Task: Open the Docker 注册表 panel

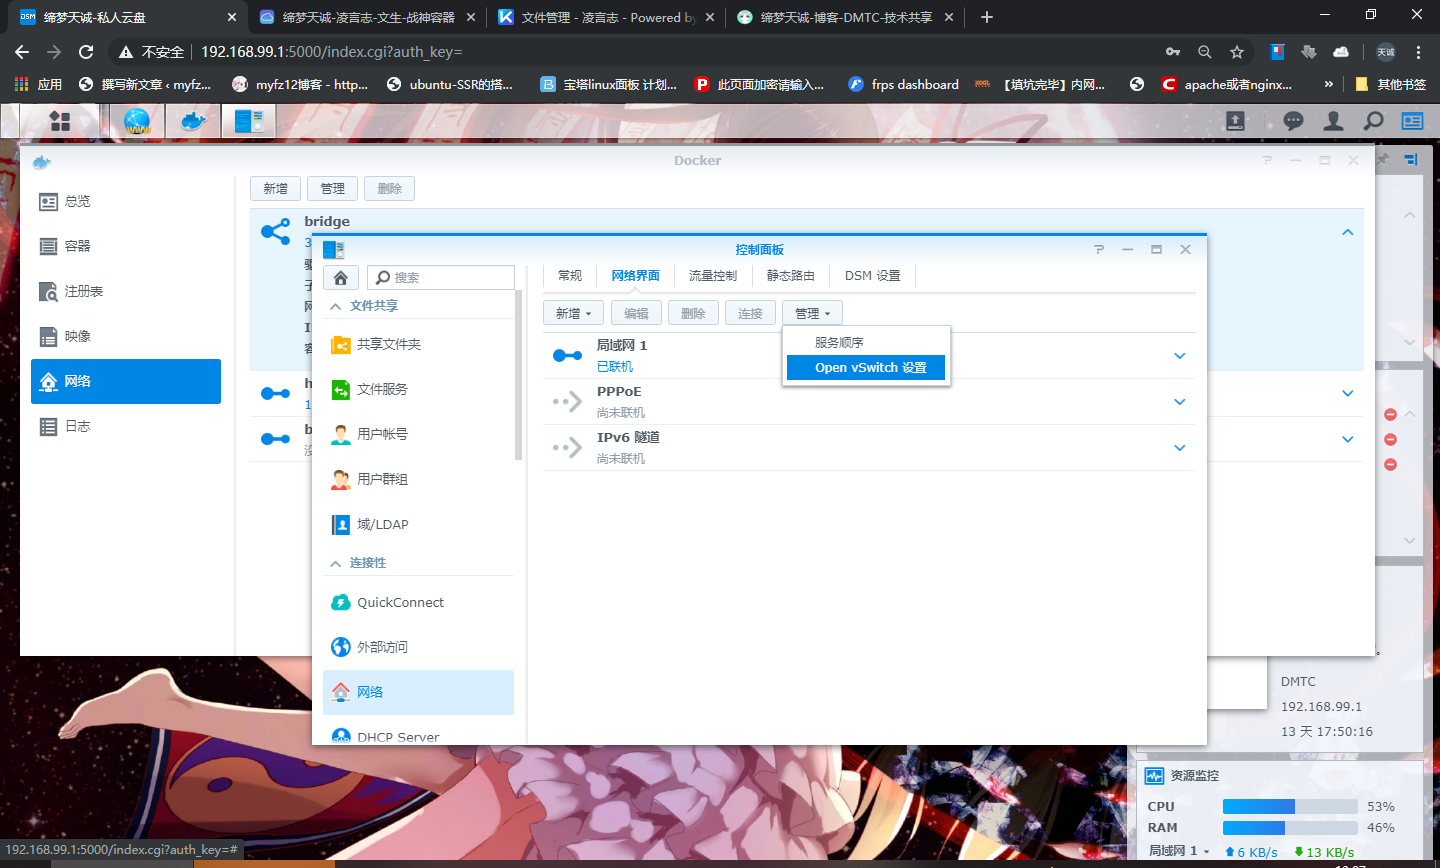Action: coord(126,290)
